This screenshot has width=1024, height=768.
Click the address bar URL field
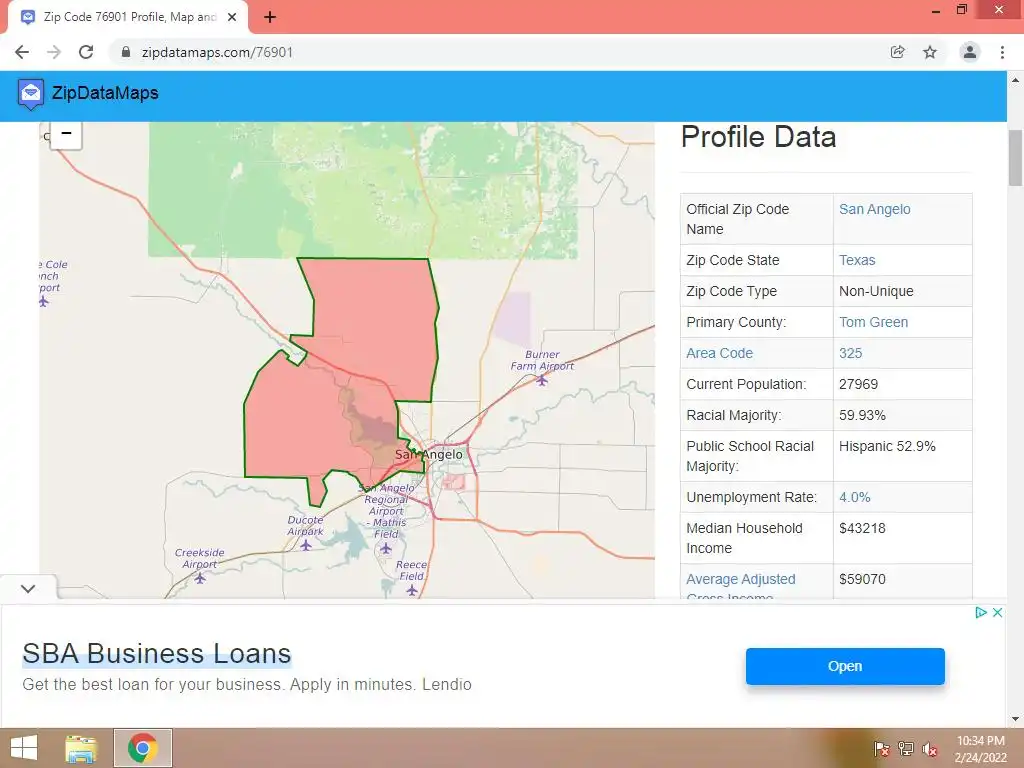[x=496, y=52]
